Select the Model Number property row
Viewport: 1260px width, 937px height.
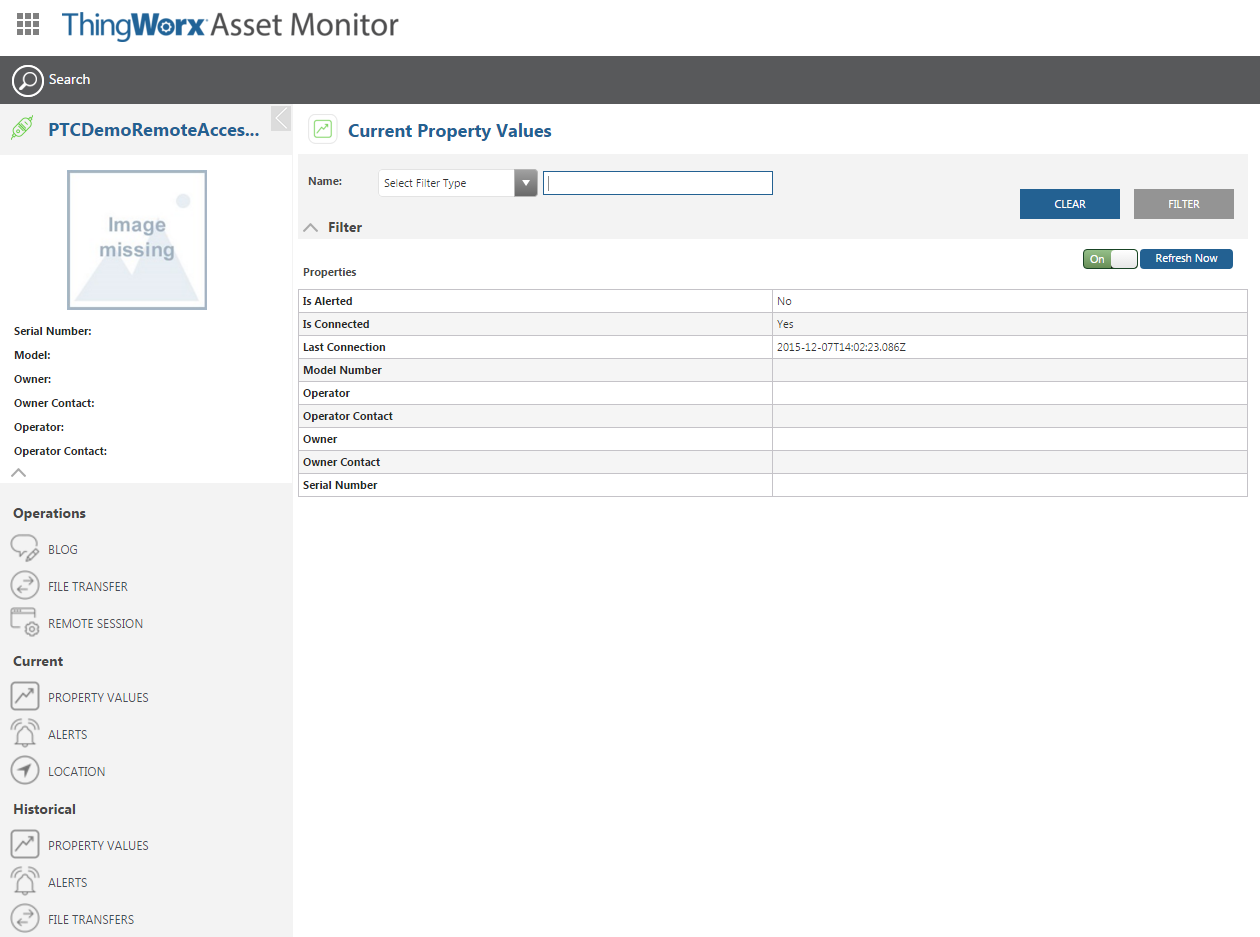click(x=773, y=370)
